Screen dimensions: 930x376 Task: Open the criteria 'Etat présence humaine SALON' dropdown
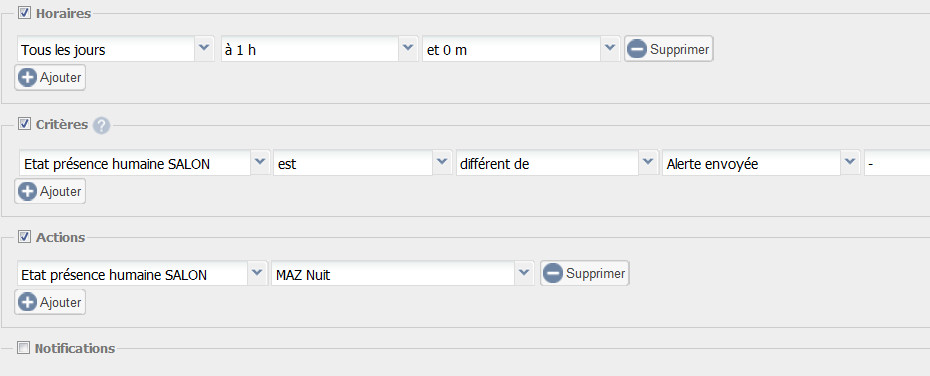coord(260,163)
